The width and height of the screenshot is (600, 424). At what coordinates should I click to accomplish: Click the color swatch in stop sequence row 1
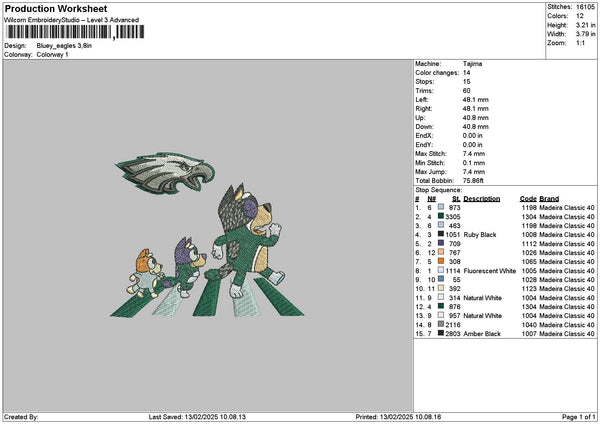pyautogui.click(x=441, y=207)
